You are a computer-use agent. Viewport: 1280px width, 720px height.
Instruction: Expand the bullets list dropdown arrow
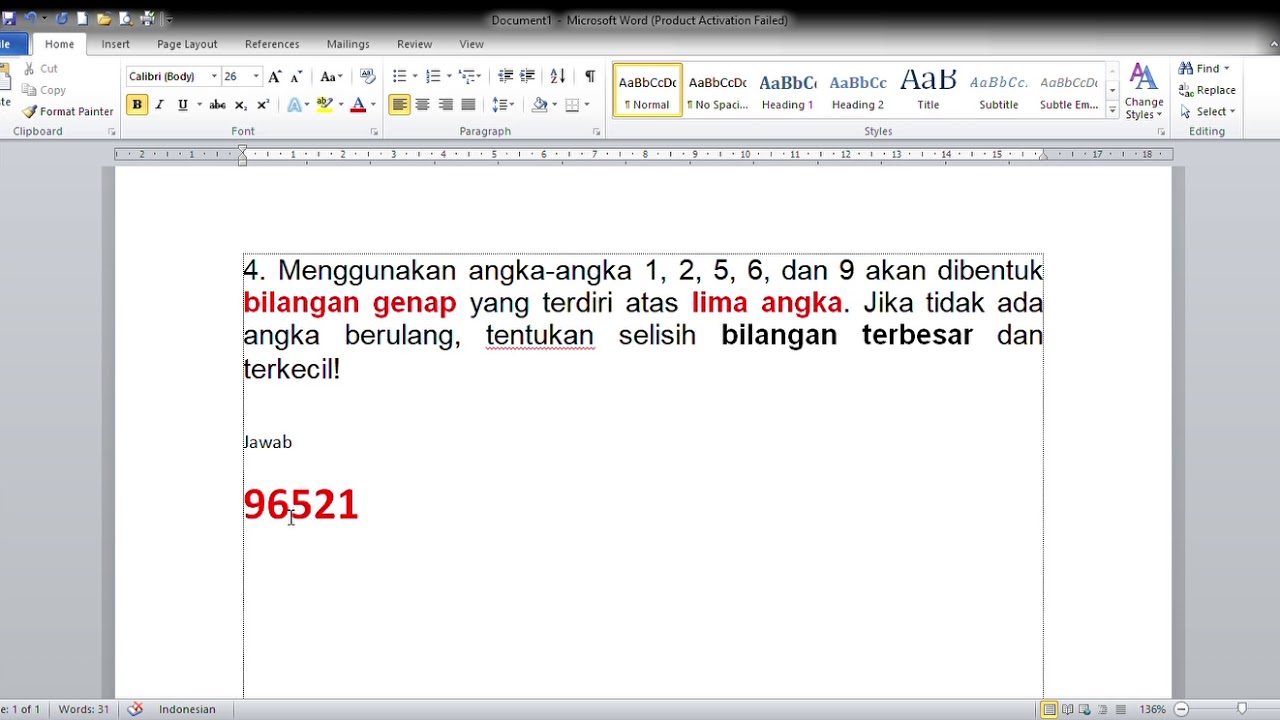[414, 77]
